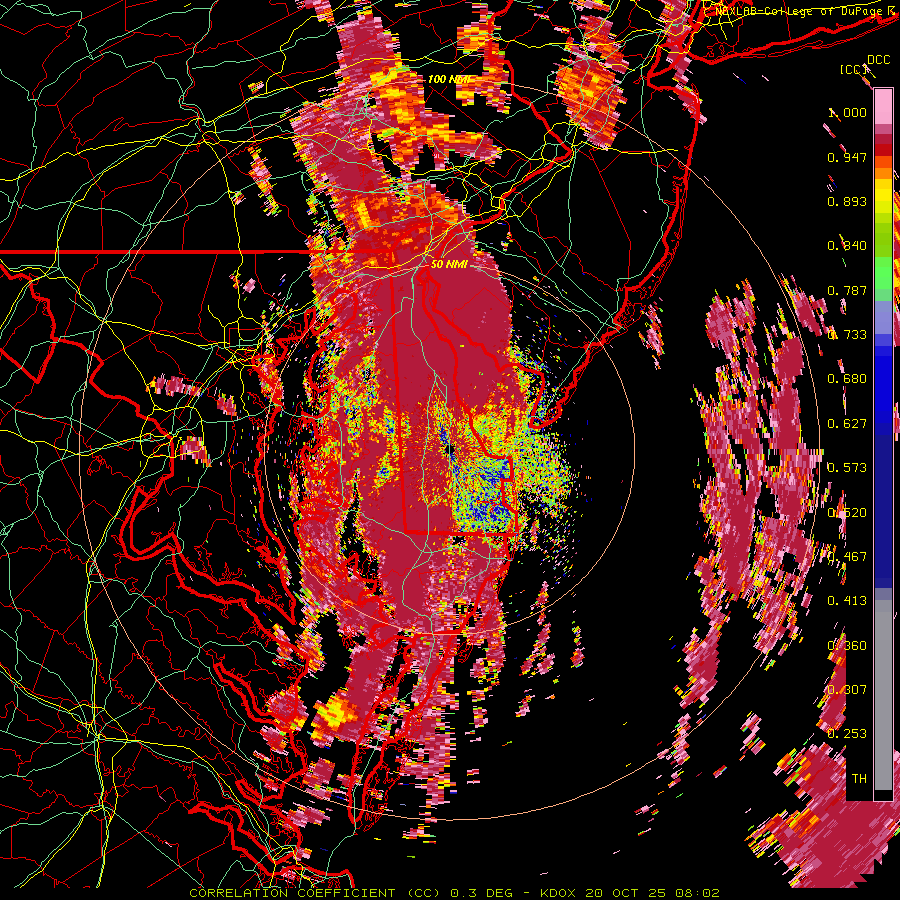
Task: Click the 0.947 scale value
Action: click(x=847, y=157)
